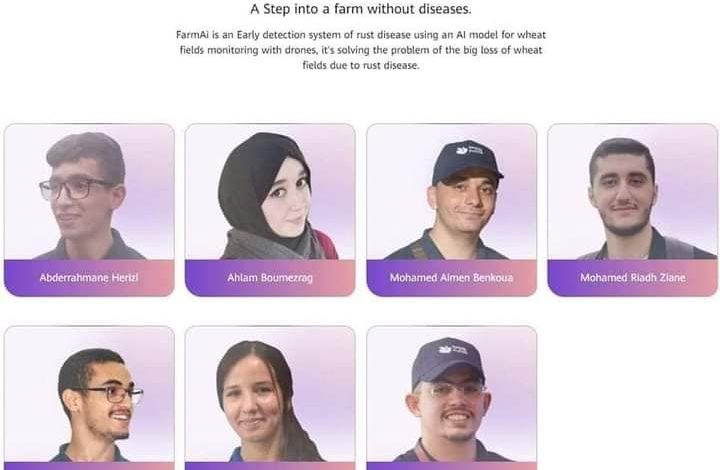720x470 pixels.
Task: Click the Abderrahmane Herizi name label
Action: pos(89,278)
